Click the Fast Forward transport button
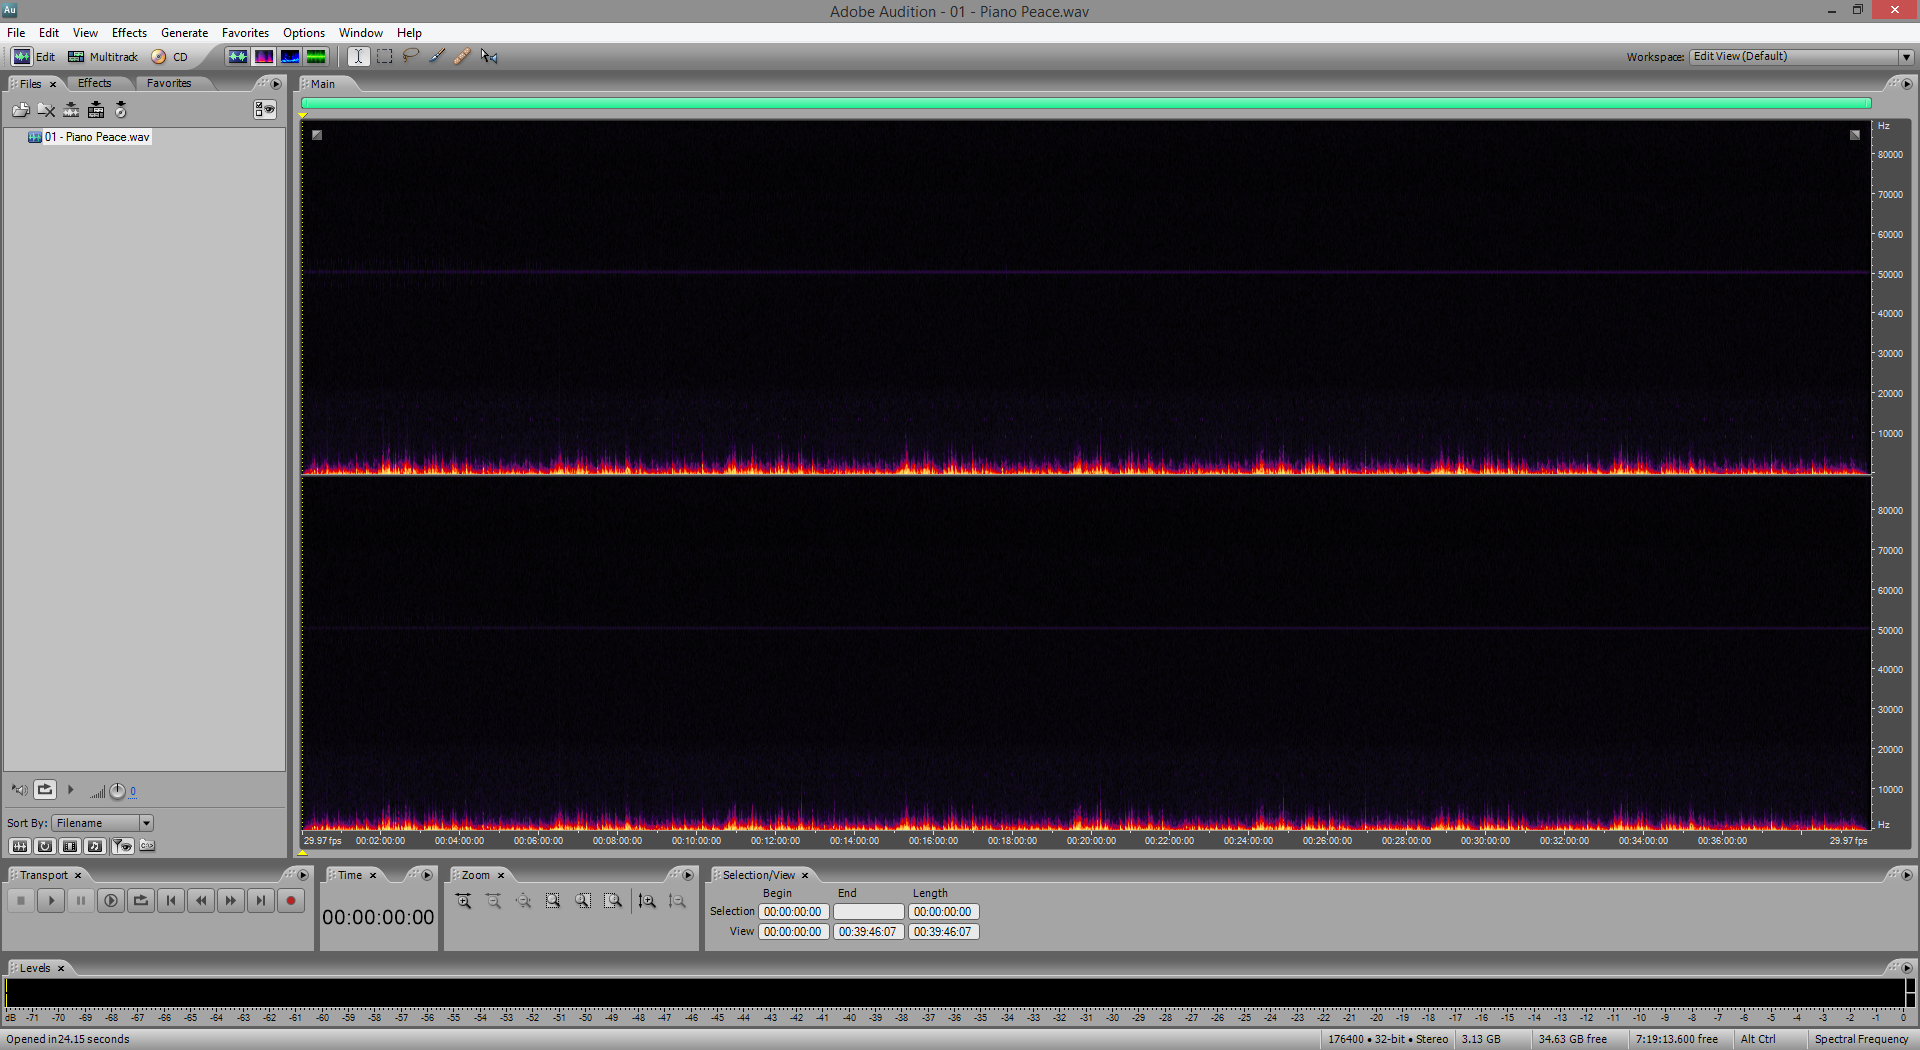 tap(231, 901)
